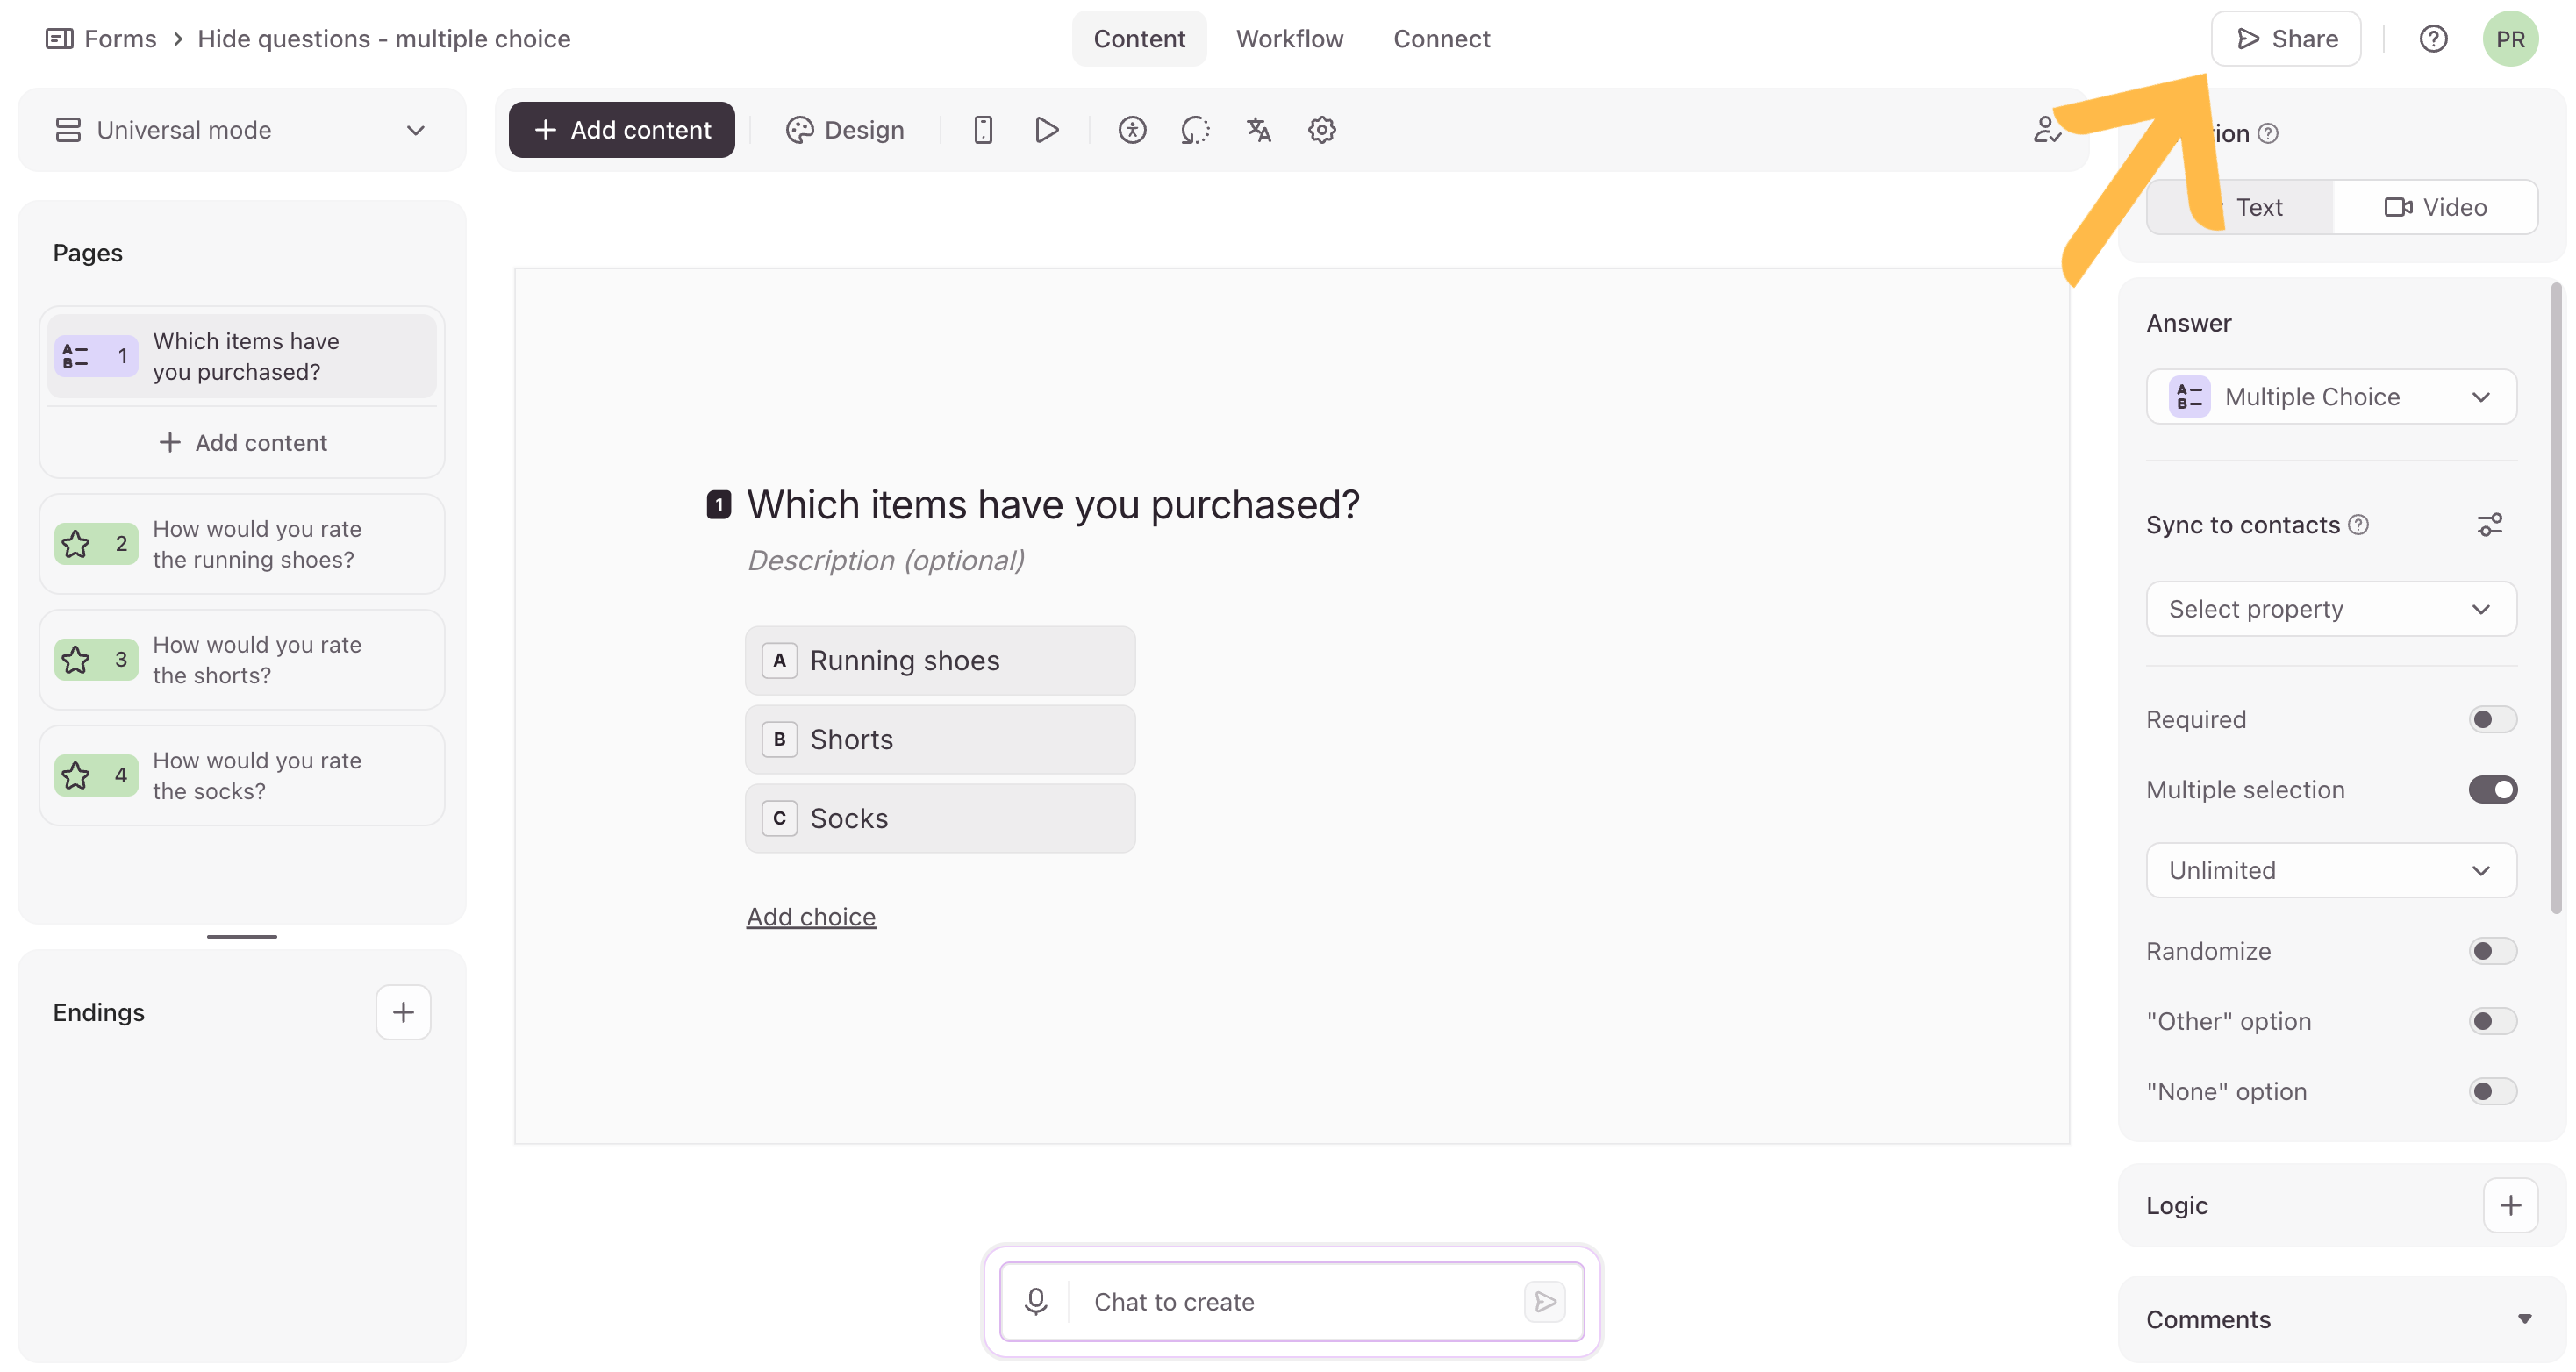Click the Share button
This screenshot has width=2576, height=1372.
pos(2286,39)
